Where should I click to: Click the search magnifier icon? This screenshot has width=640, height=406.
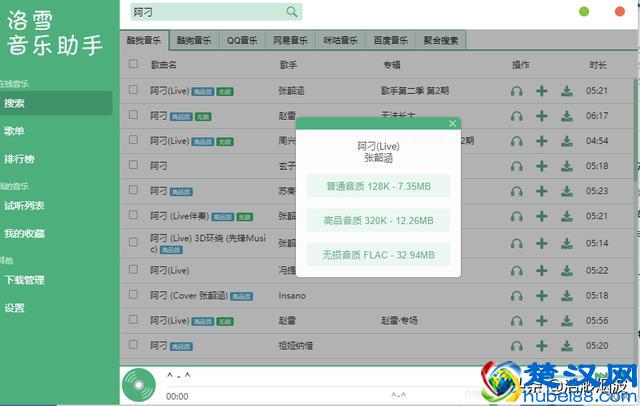[x=292, y=12]
